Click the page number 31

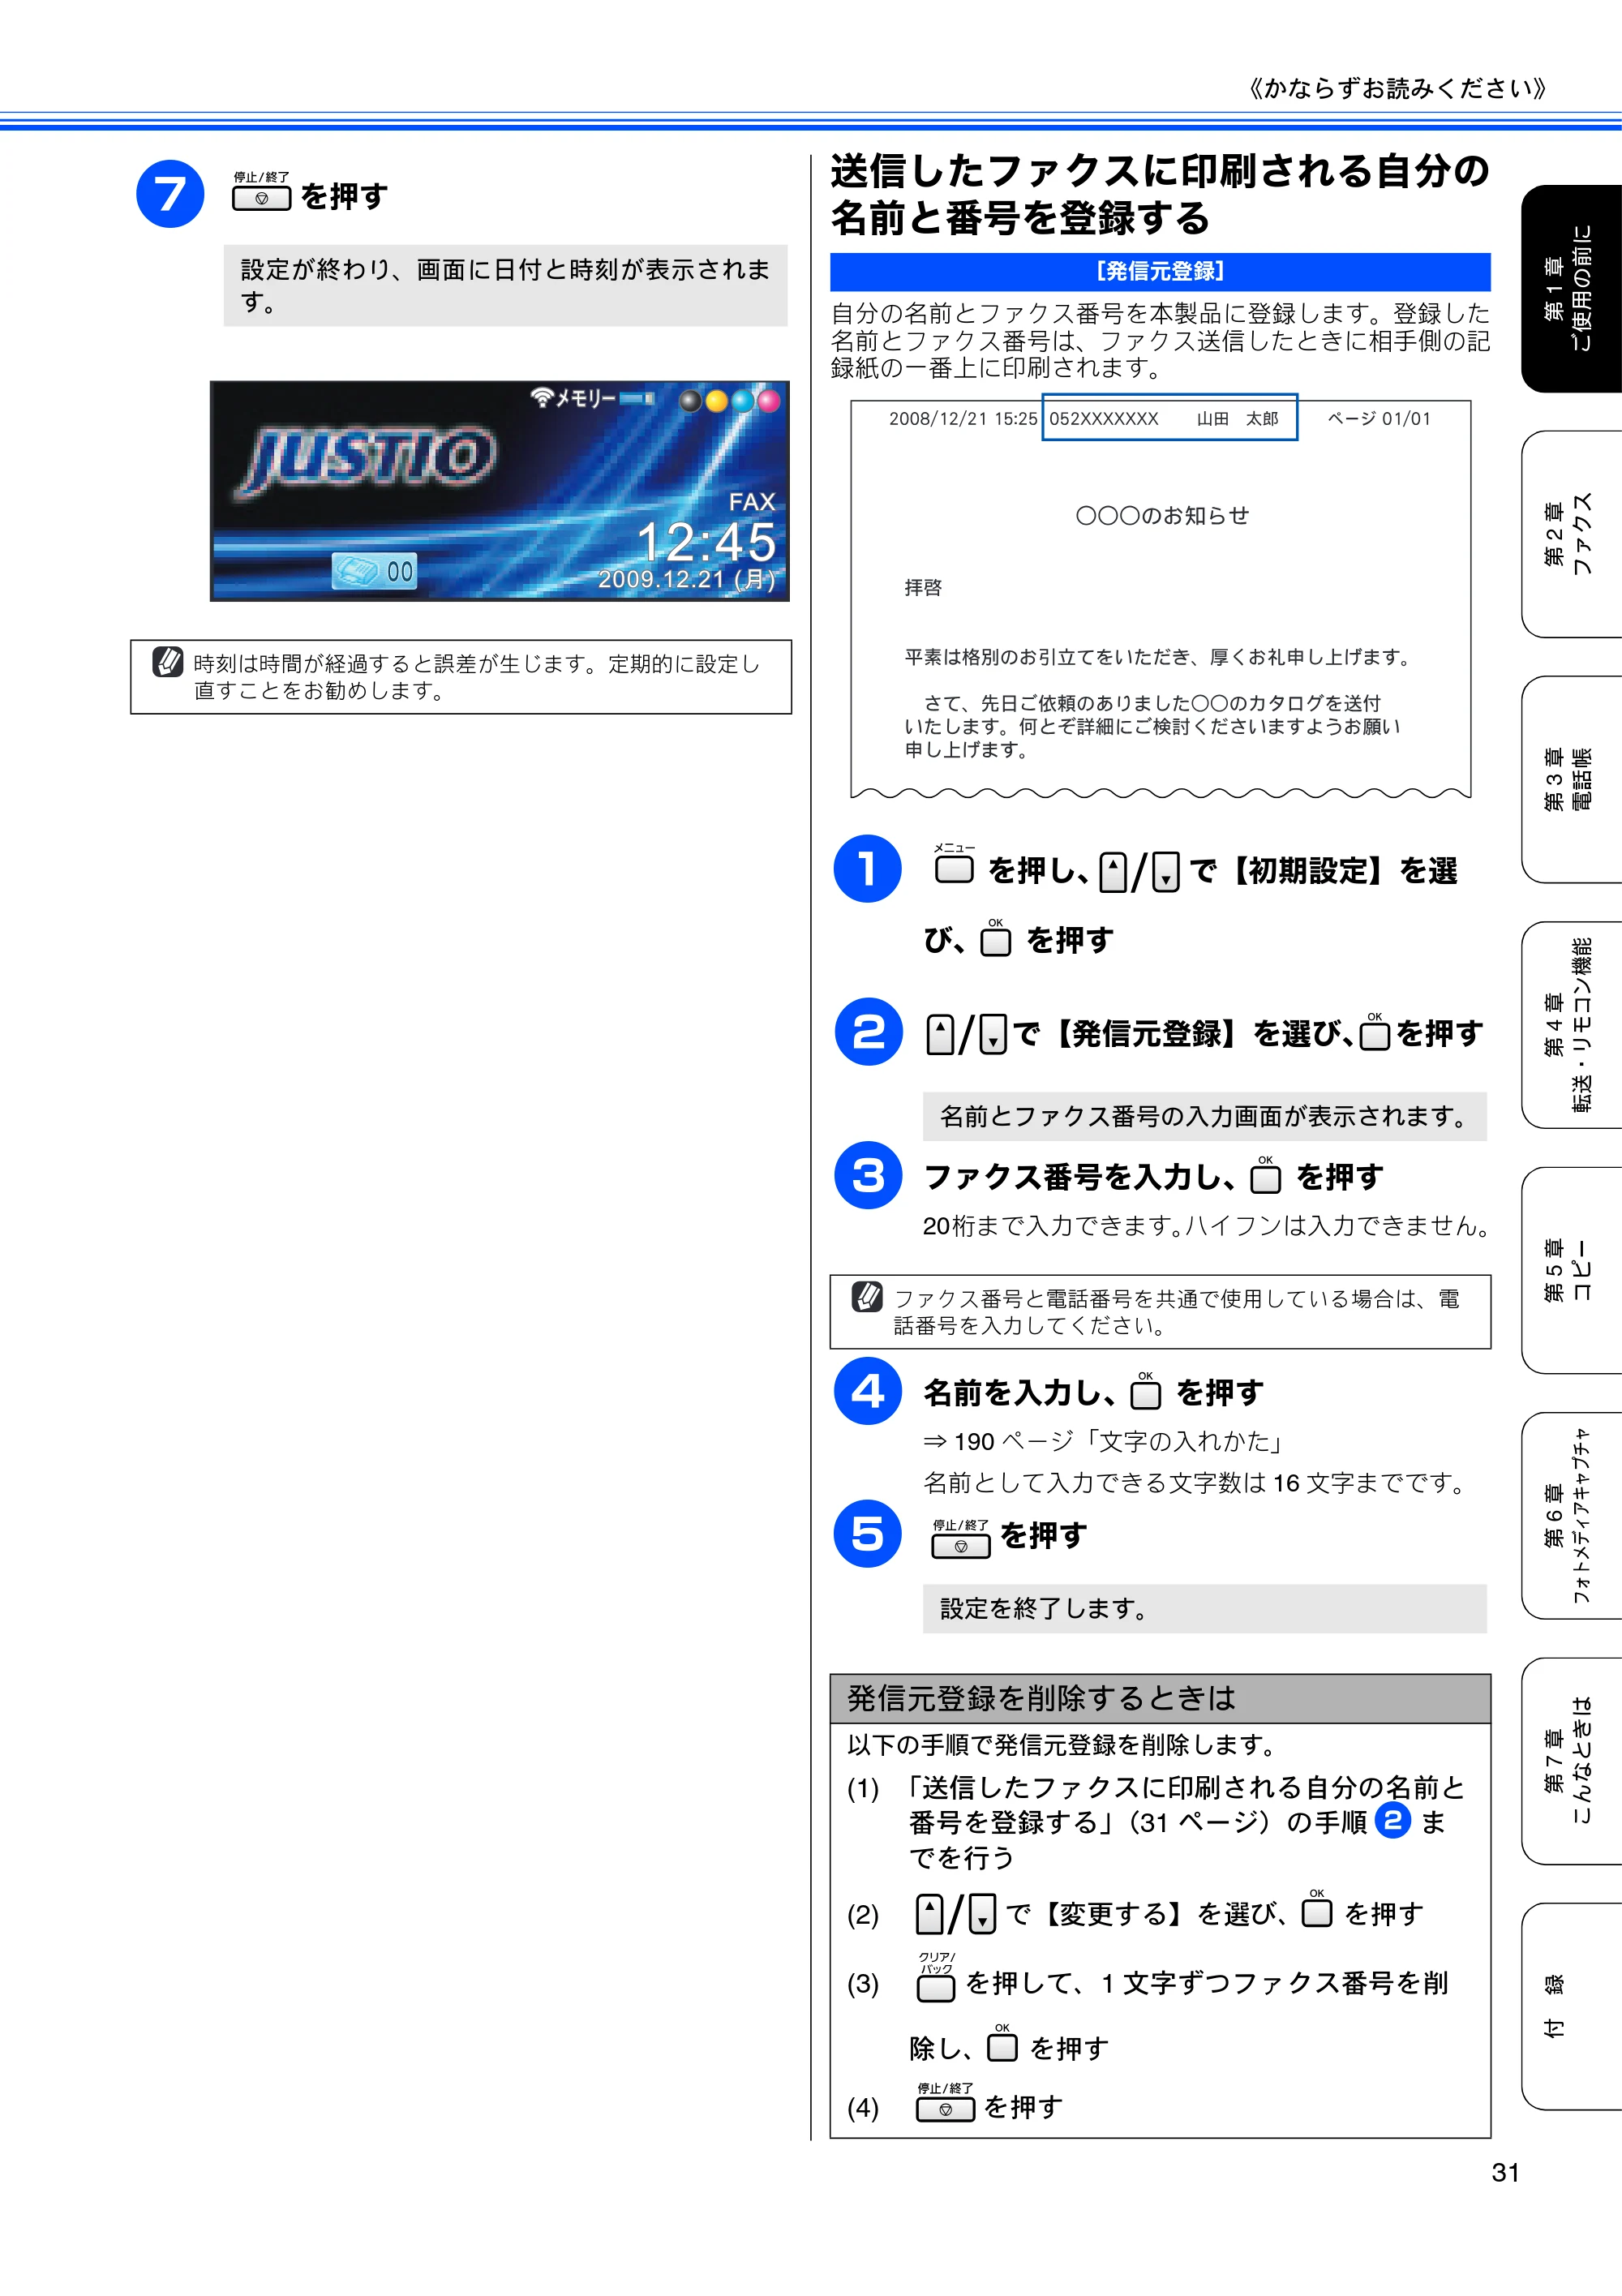tap(1505, 2172)
